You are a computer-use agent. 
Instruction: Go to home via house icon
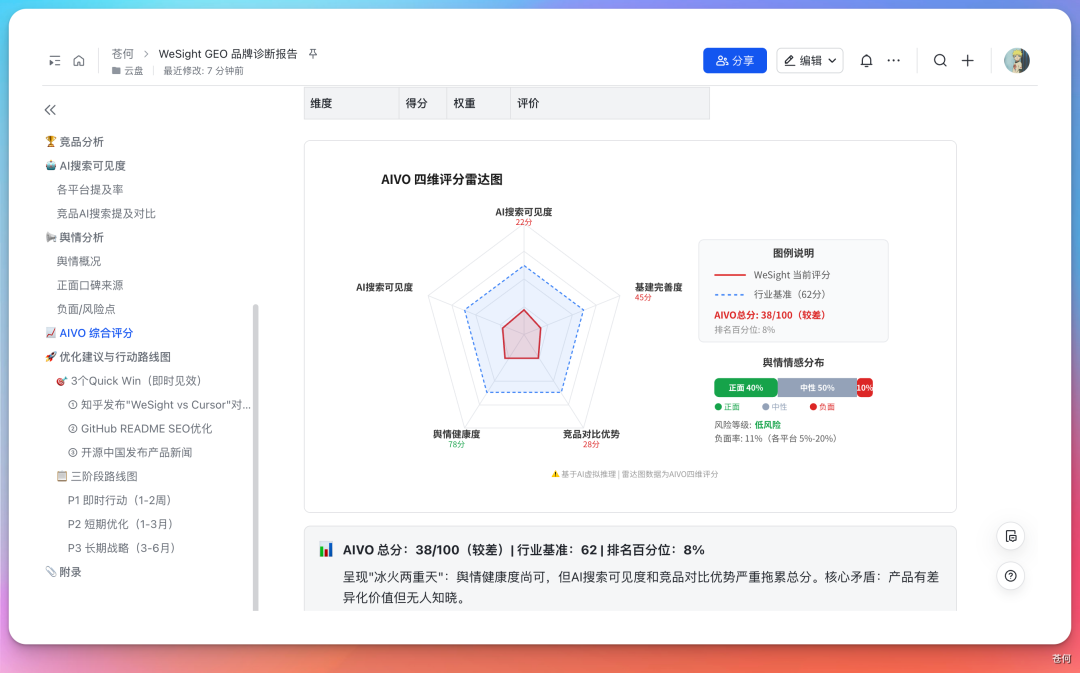79,61
